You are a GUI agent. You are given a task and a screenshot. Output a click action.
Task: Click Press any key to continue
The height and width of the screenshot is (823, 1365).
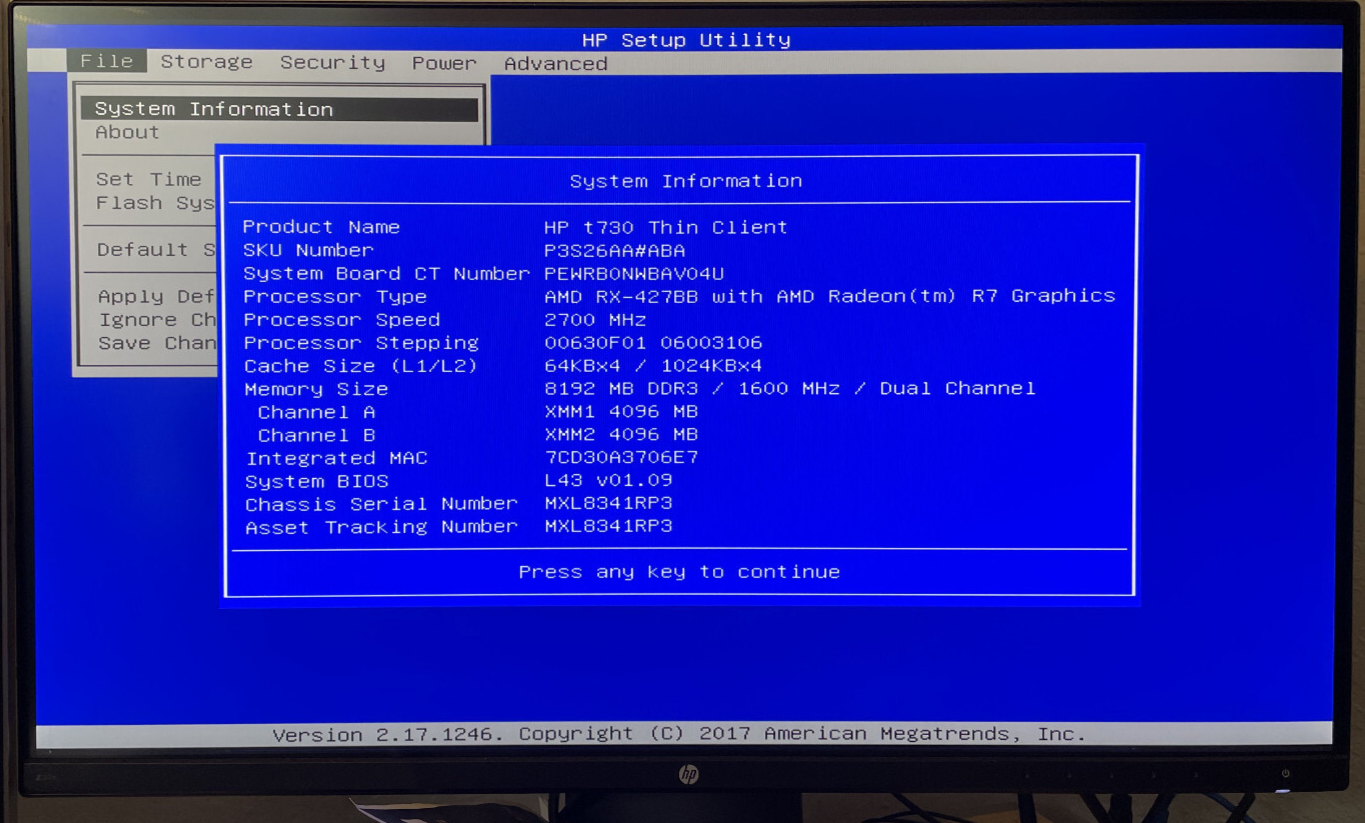pos(679,572)
